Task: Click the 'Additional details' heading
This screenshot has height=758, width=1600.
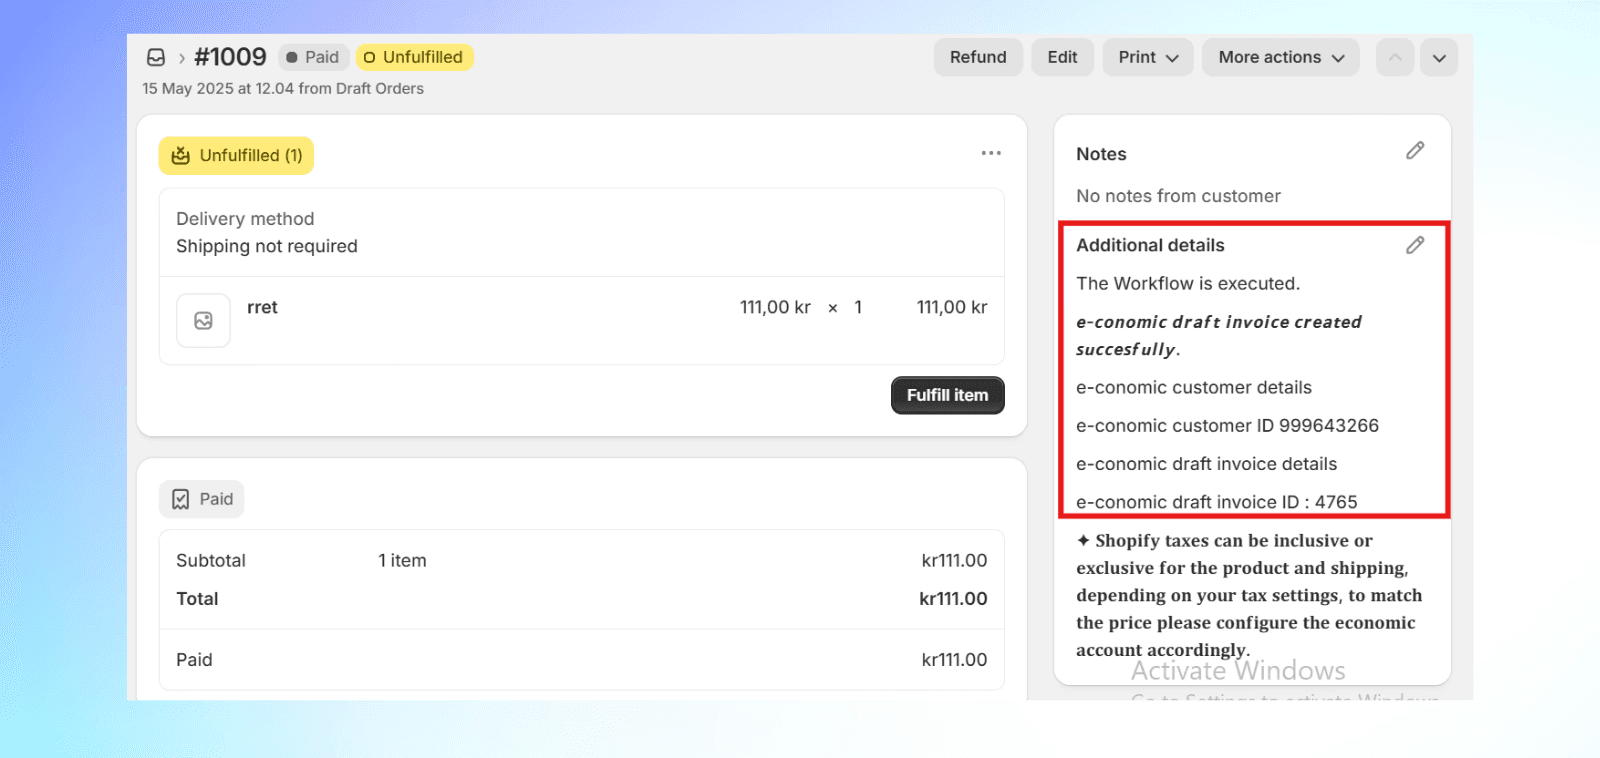Action: pyautogui.click(x=1150, y=245)
